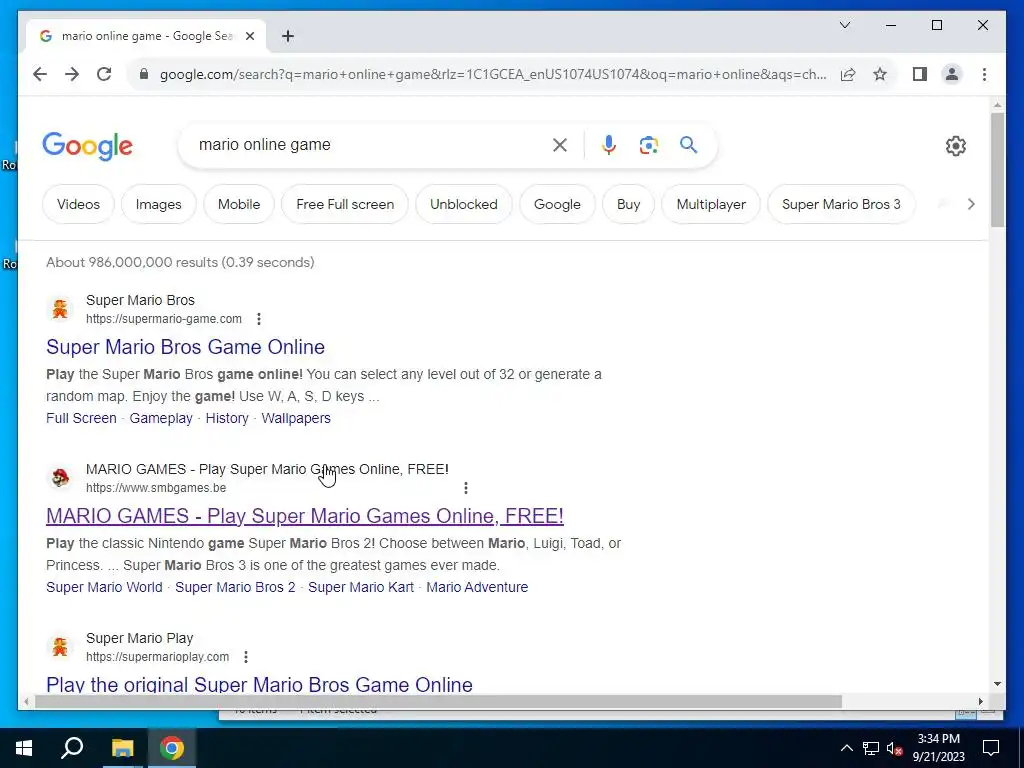Select the Buy filter chip
The width and height of the screenshot is (1024, 768).
tap(628, 204)
